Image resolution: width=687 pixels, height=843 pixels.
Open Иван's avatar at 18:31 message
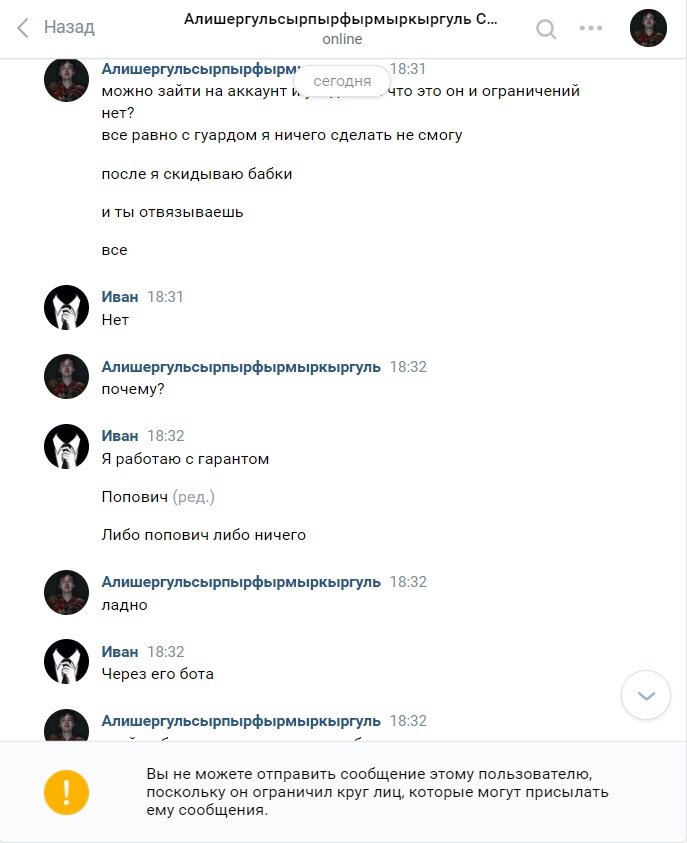(66, 308)
